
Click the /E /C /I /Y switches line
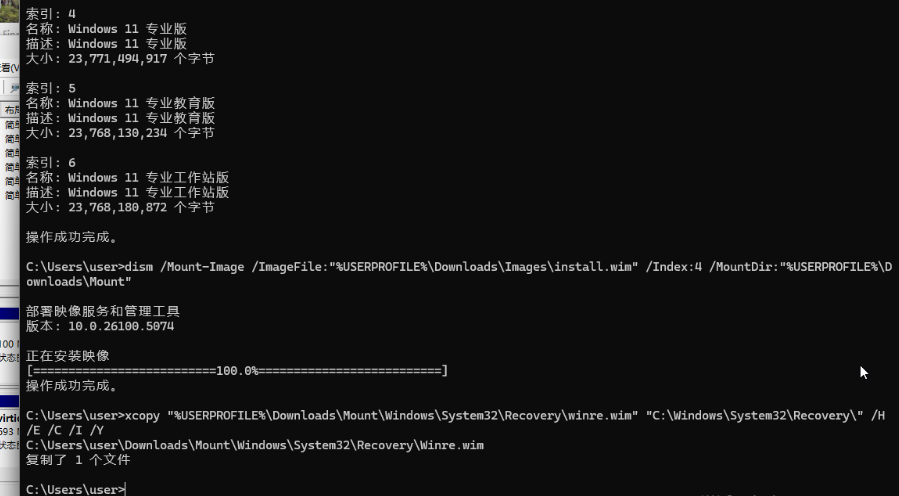pyautogui.click(x=65, y=430)
